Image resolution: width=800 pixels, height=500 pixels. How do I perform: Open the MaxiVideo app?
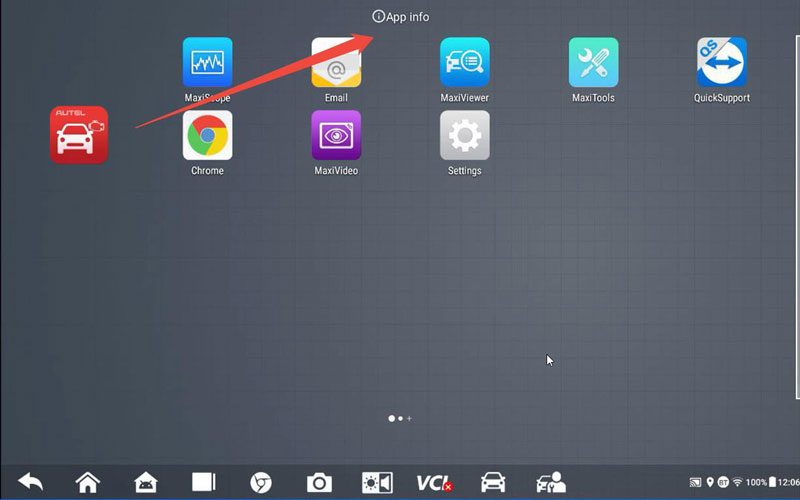(336, 136)
